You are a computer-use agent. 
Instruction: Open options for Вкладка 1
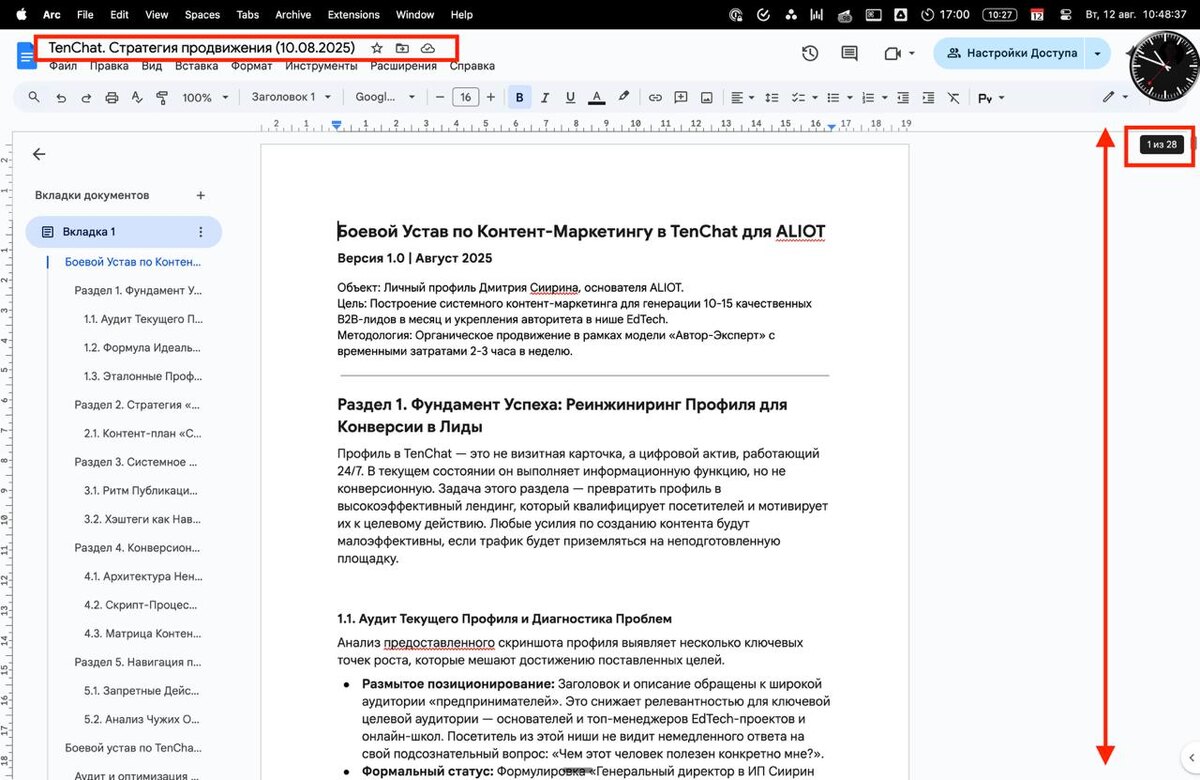(200, 232)
